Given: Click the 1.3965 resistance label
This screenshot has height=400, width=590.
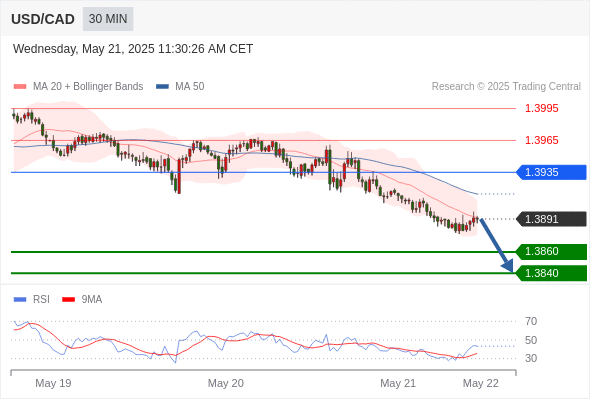Looking at the screenshot, I should 541,140.
